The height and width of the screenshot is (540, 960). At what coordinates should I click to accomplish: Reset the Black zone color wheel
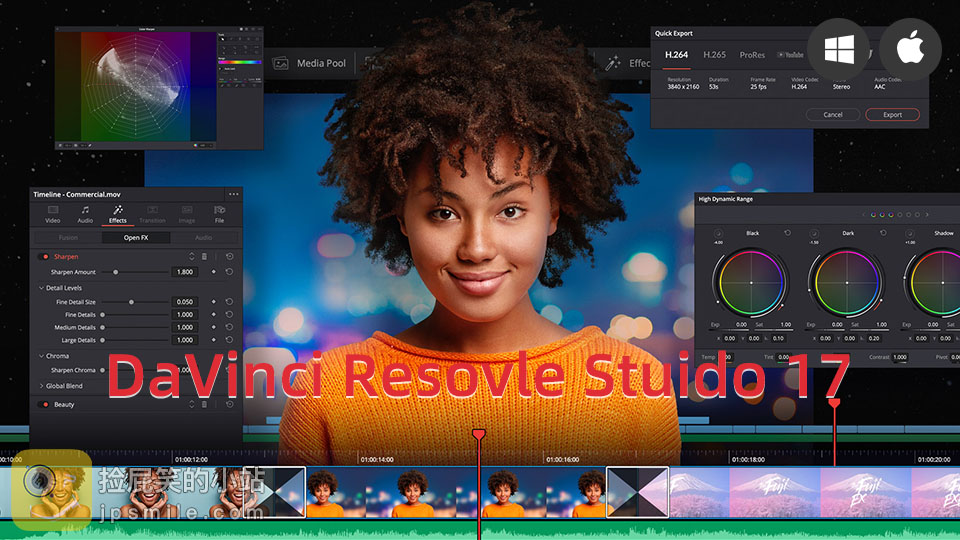787,233
